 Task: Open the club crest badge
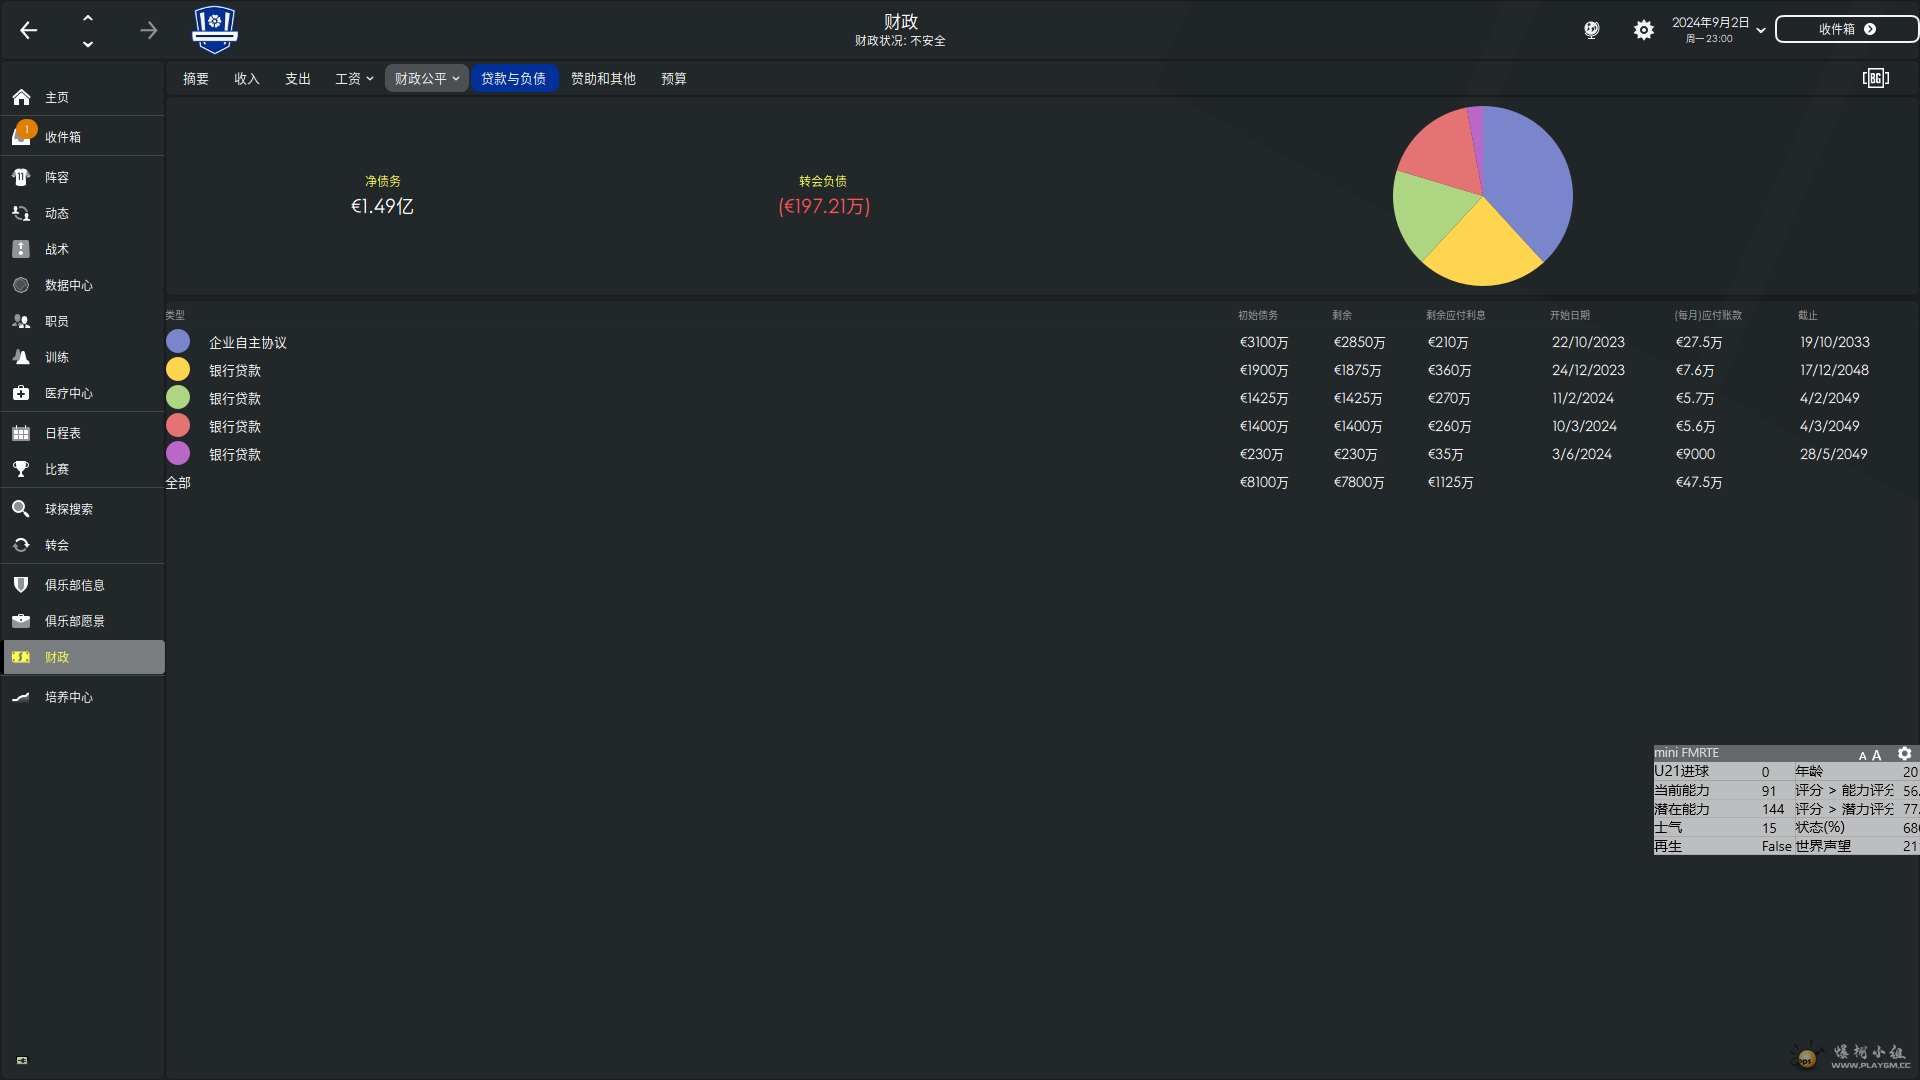(214, 30)
